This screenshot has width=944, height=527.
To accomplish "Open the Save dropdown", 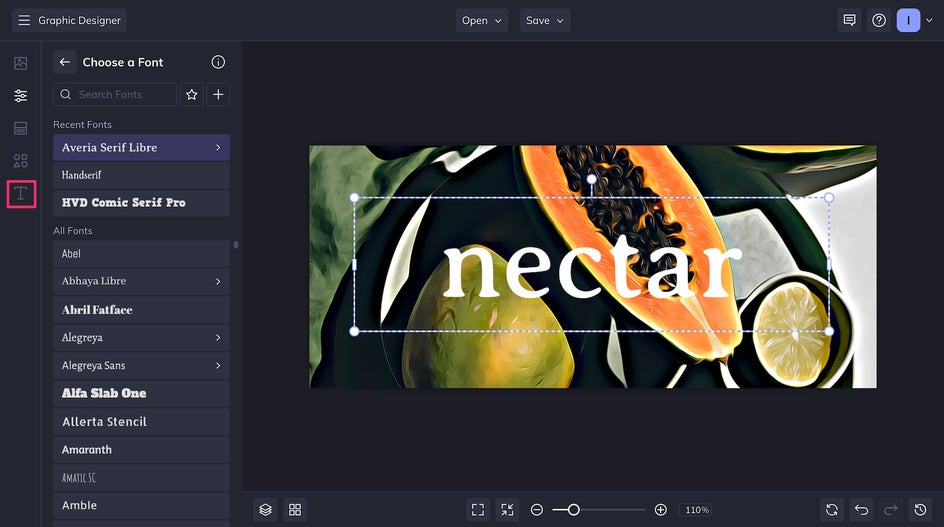I will click(x=545, y=20).
